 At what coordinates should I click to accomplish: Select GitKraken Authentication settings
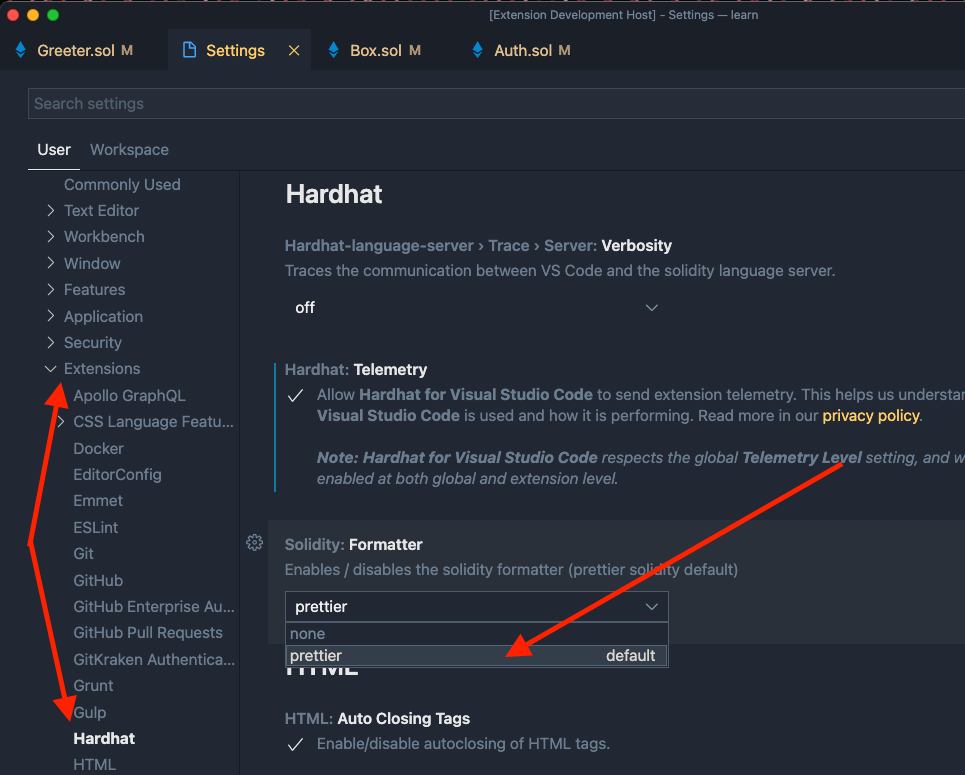154,659
